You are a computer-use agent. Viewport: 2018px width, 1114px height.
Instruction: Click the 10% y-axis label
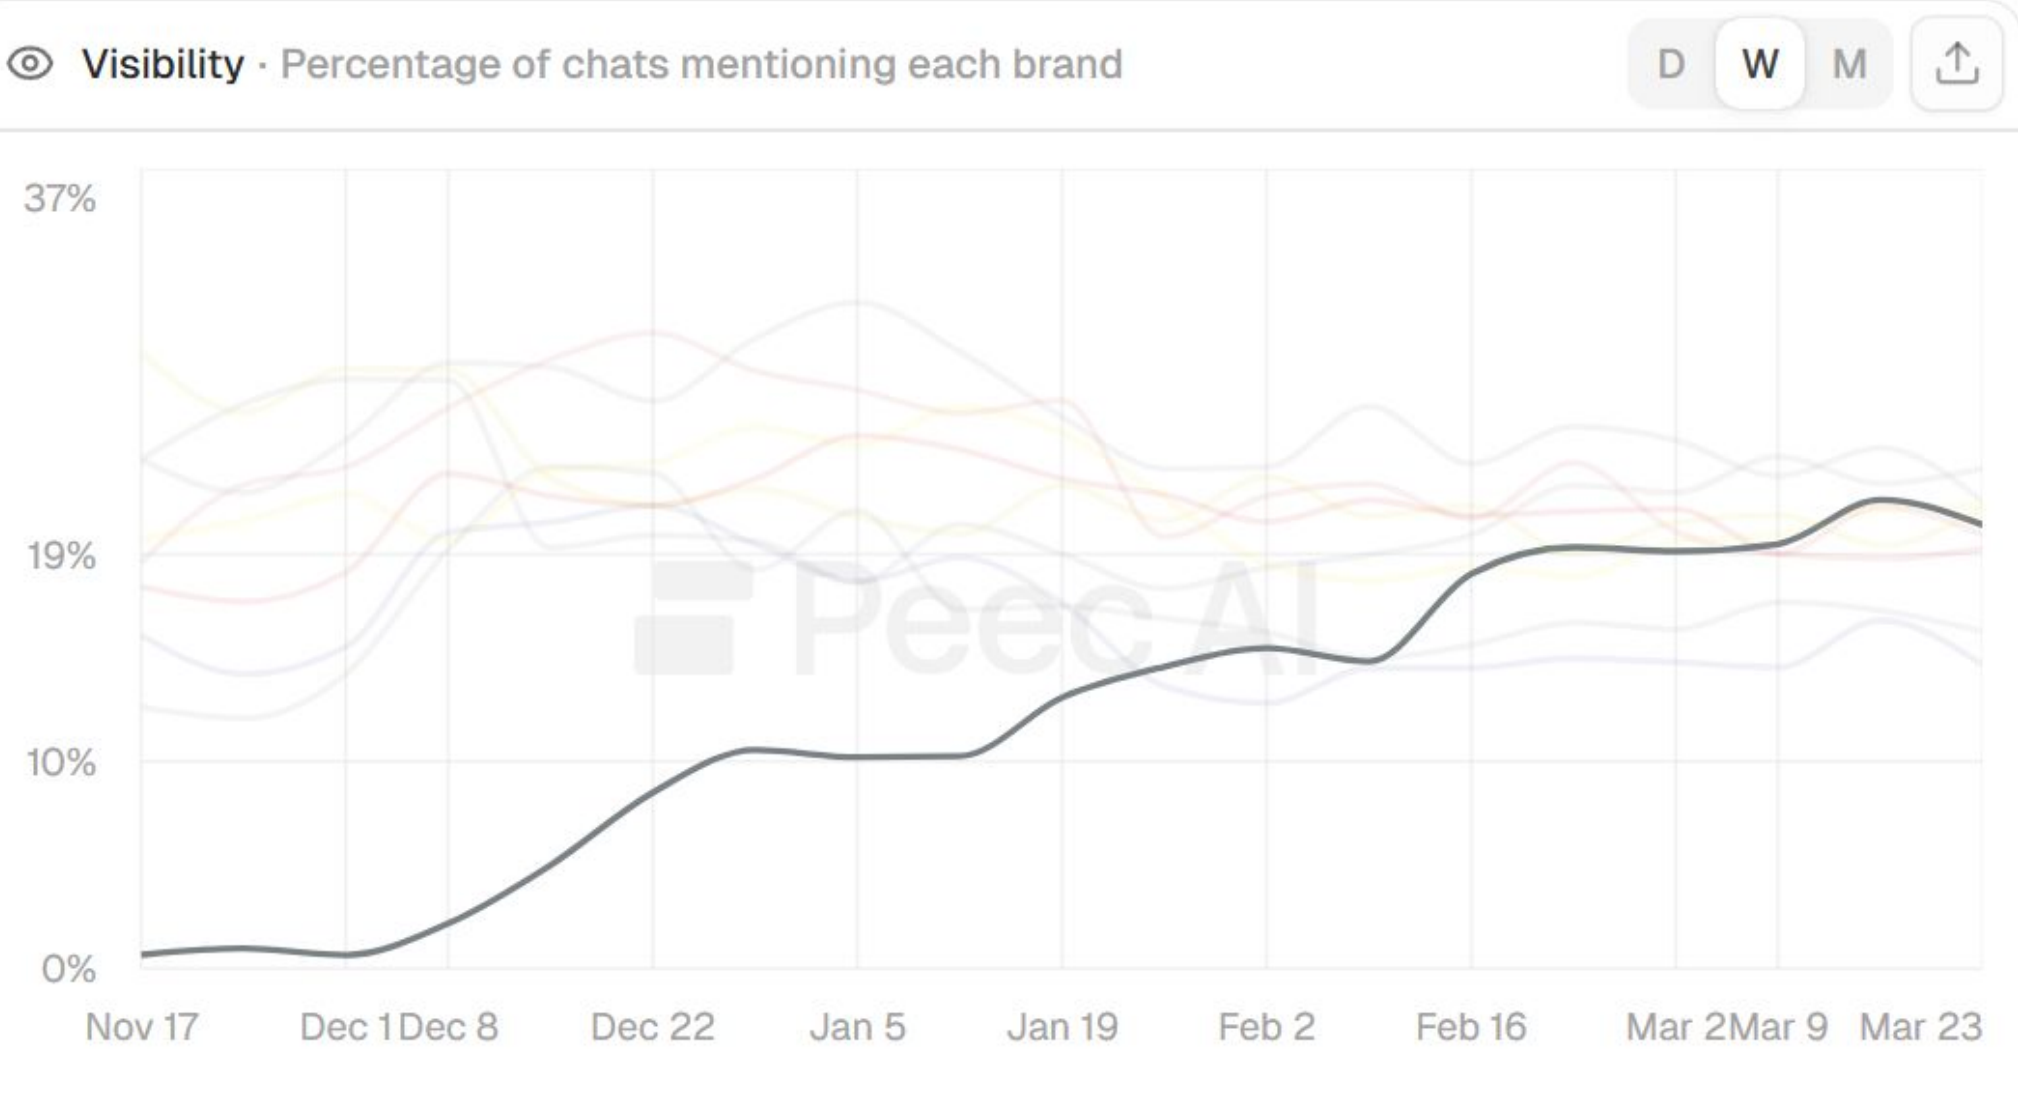coord(60,763)
